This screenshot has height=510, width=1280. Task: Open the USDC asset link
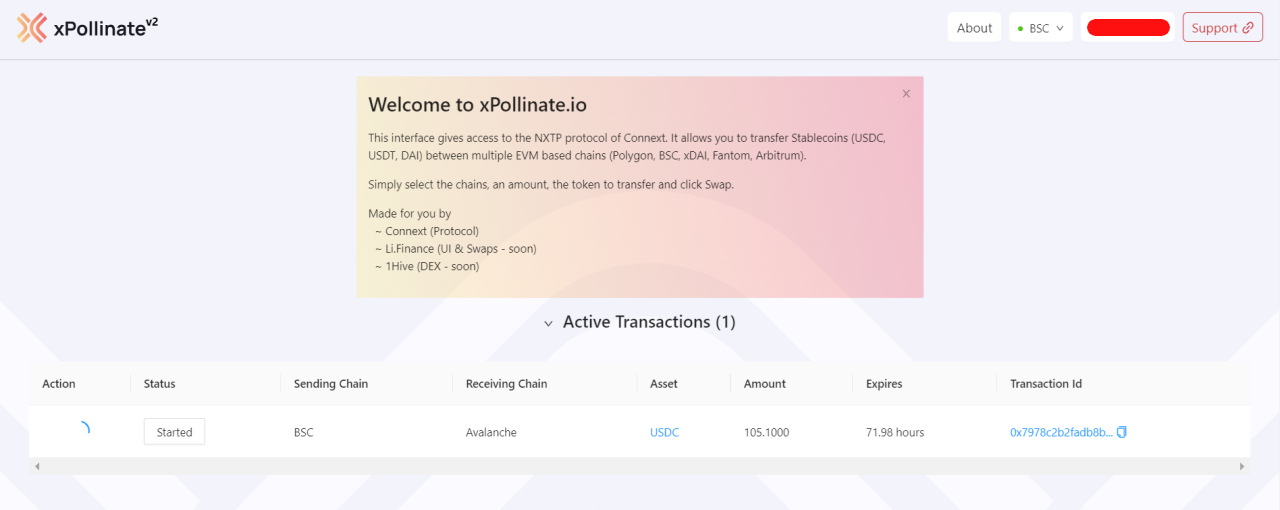[664, 432]
